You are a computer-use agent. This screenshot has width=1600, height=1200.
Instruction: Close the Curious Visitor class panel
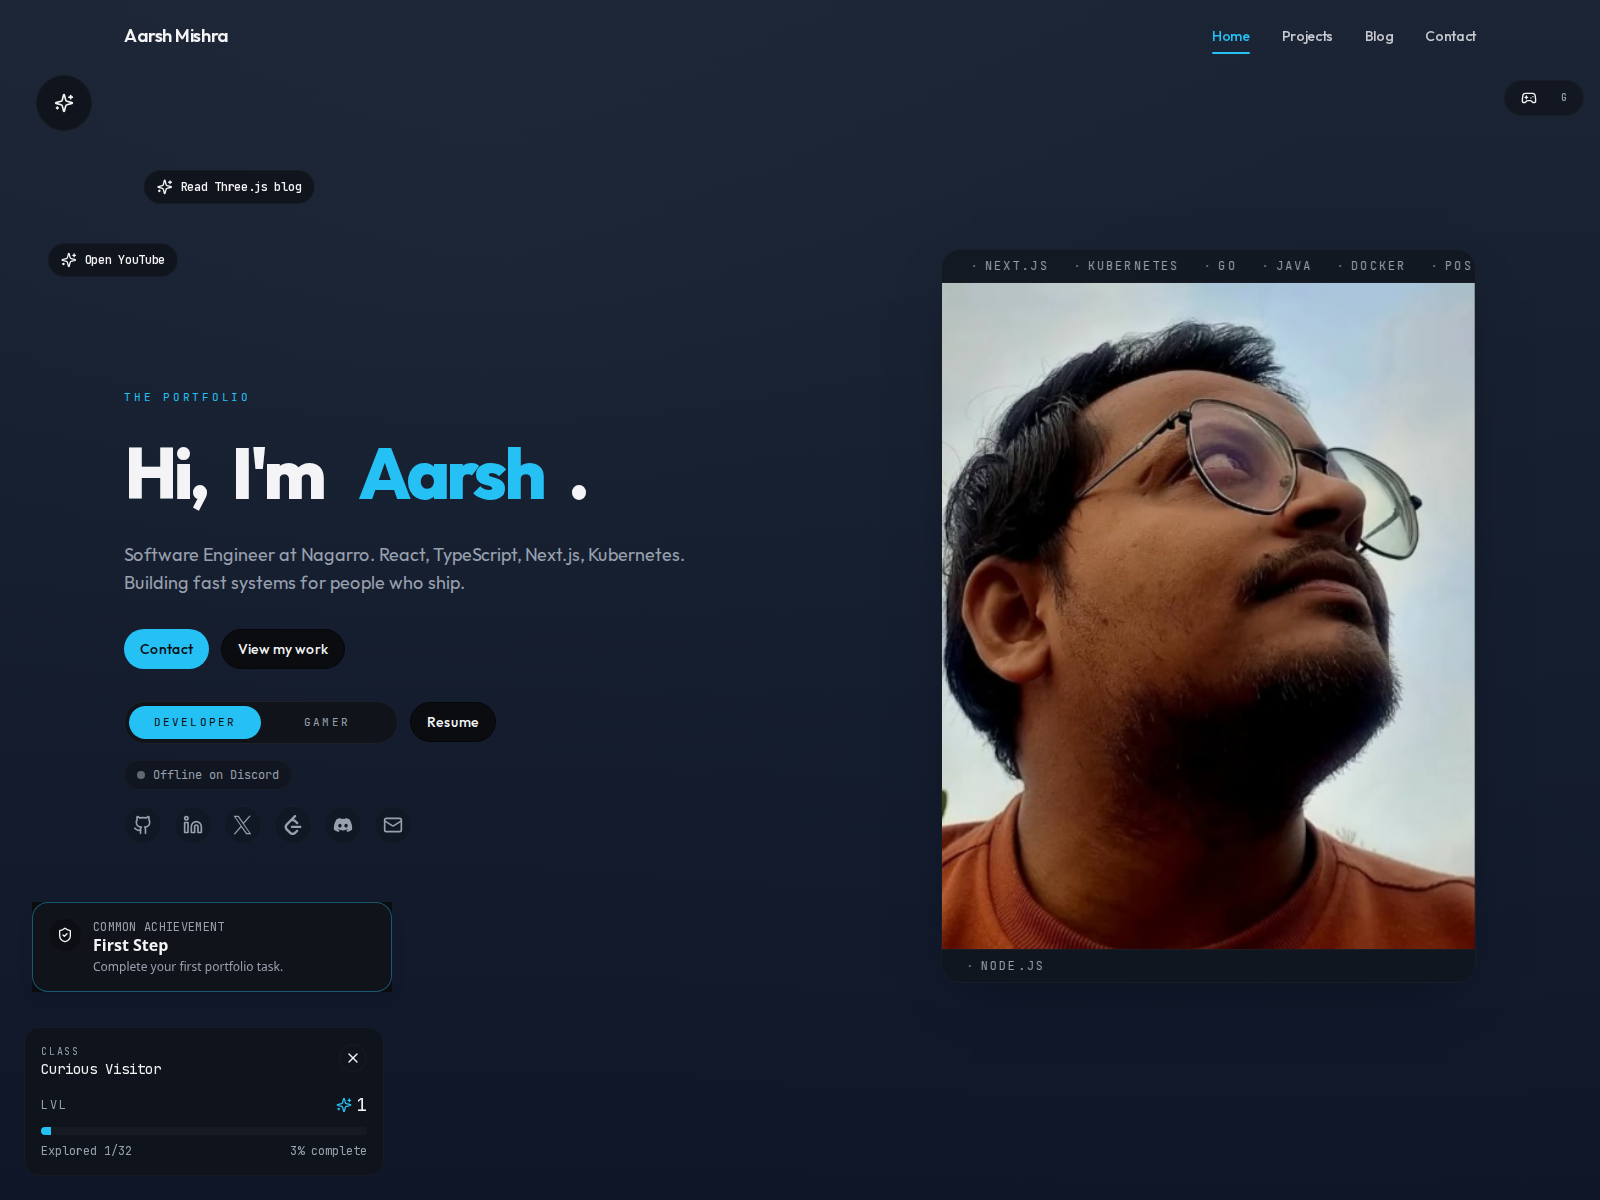pos(353,1058)
